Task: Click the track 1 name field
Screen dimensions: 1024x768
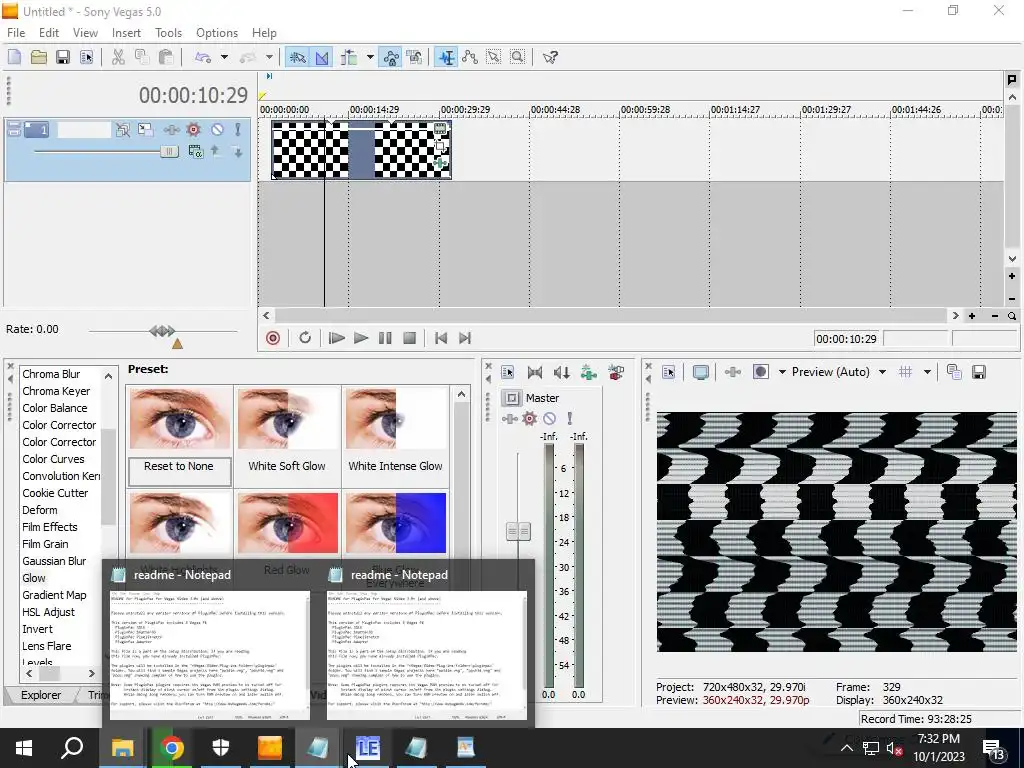Action: [84, 130]
